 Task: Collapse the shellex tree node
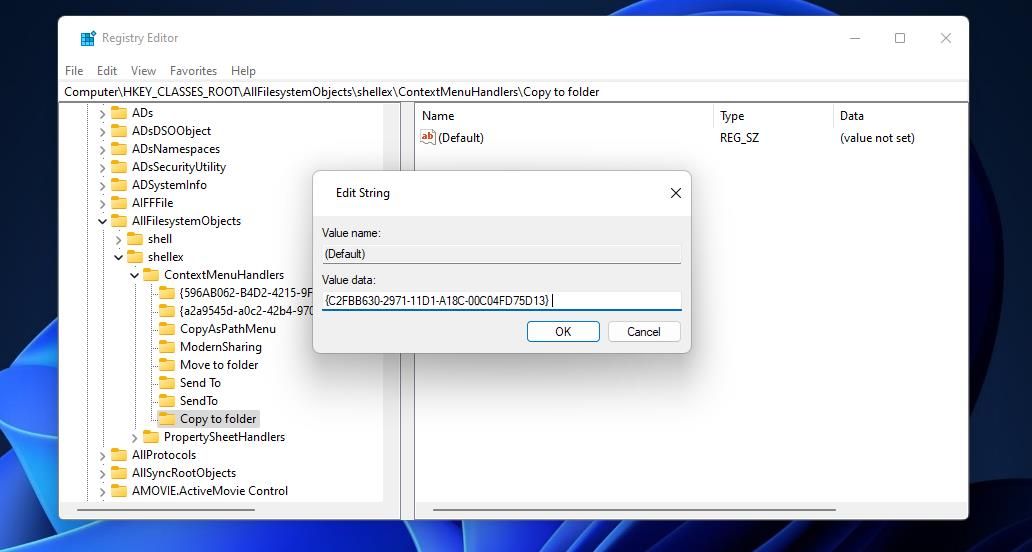pyautogui.click(x=118, y=257)
